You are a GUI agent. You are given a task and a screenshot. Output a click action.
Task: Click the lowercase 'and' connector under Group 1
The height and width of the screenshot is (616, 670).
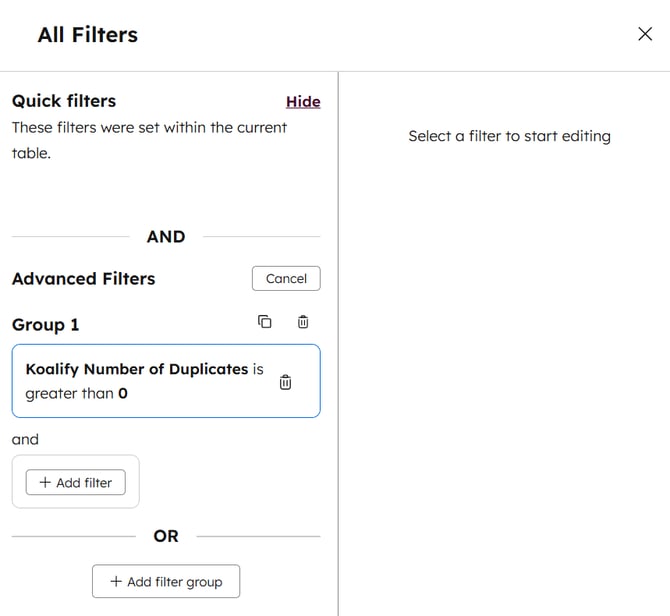[x=25, y=439]
